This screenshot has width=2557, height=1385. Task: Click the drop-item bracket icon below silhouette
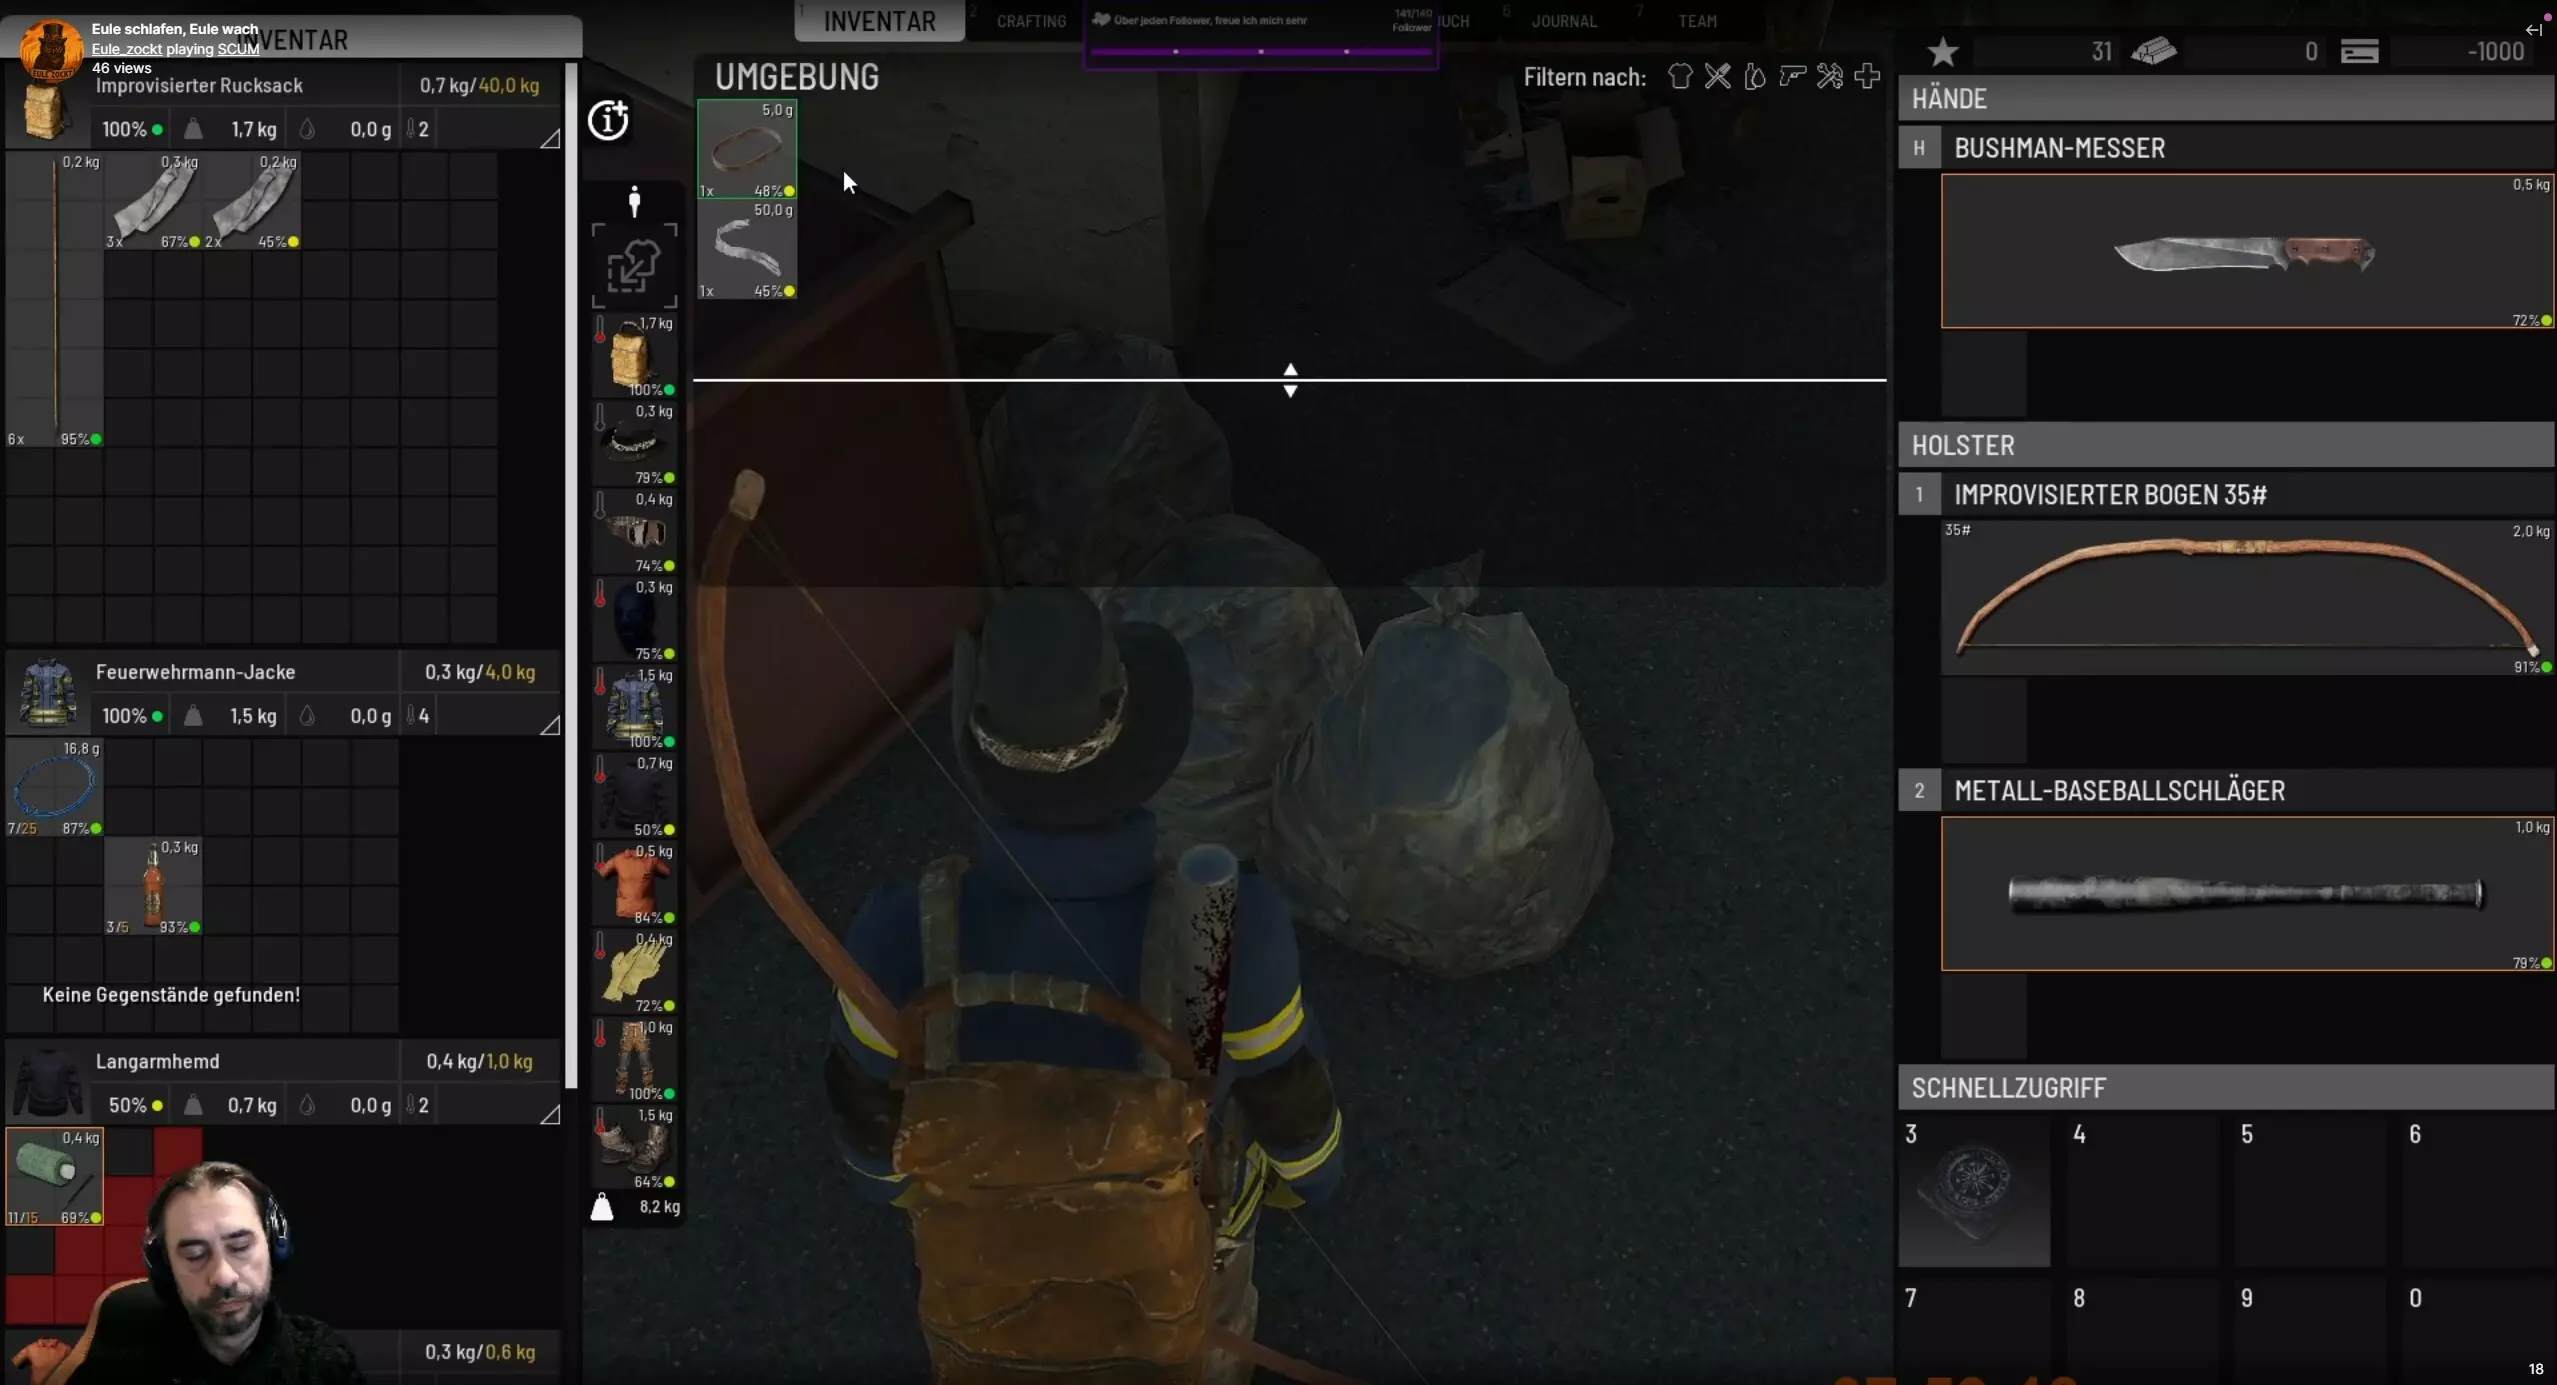[633, 266]
